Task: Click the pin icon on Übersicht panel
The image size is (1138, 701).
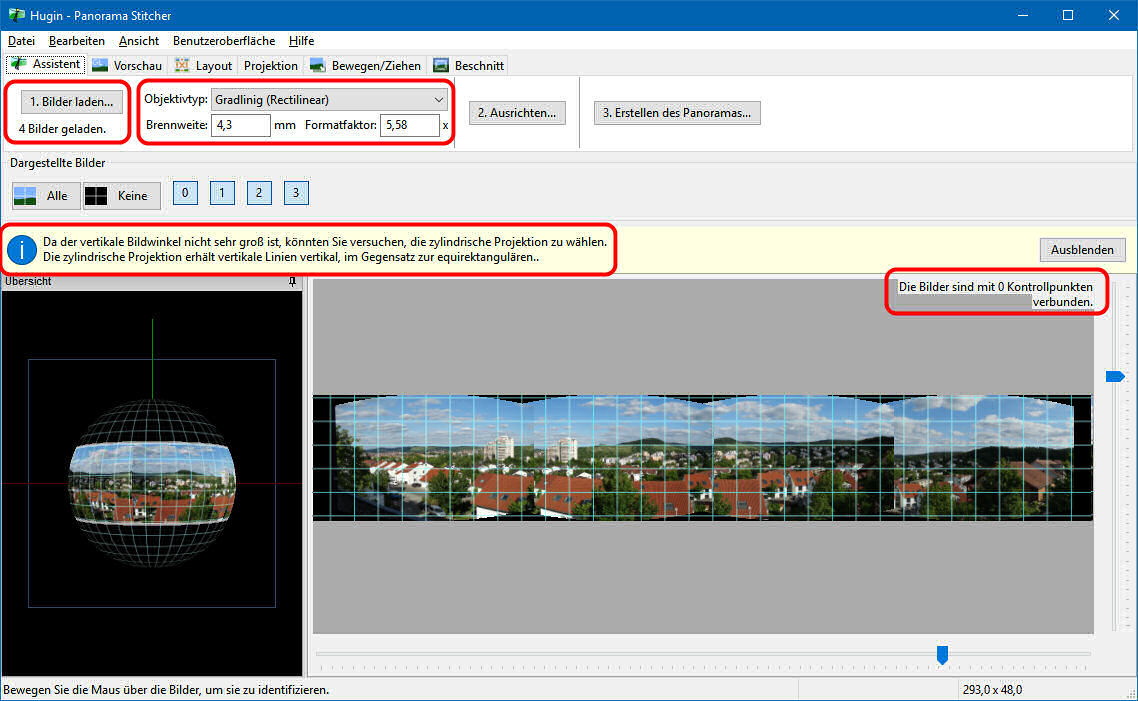Action: pyautogui.click(x=292, y=282)
